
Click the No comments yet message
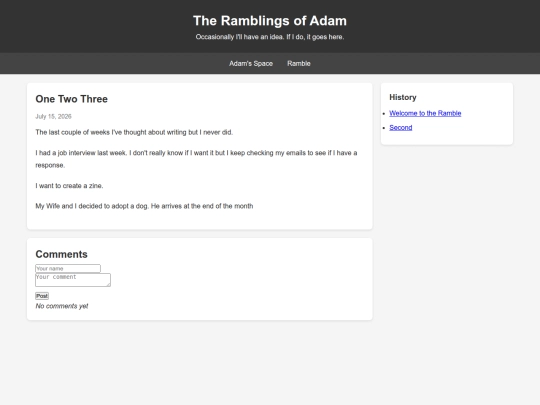coord(62,306)
